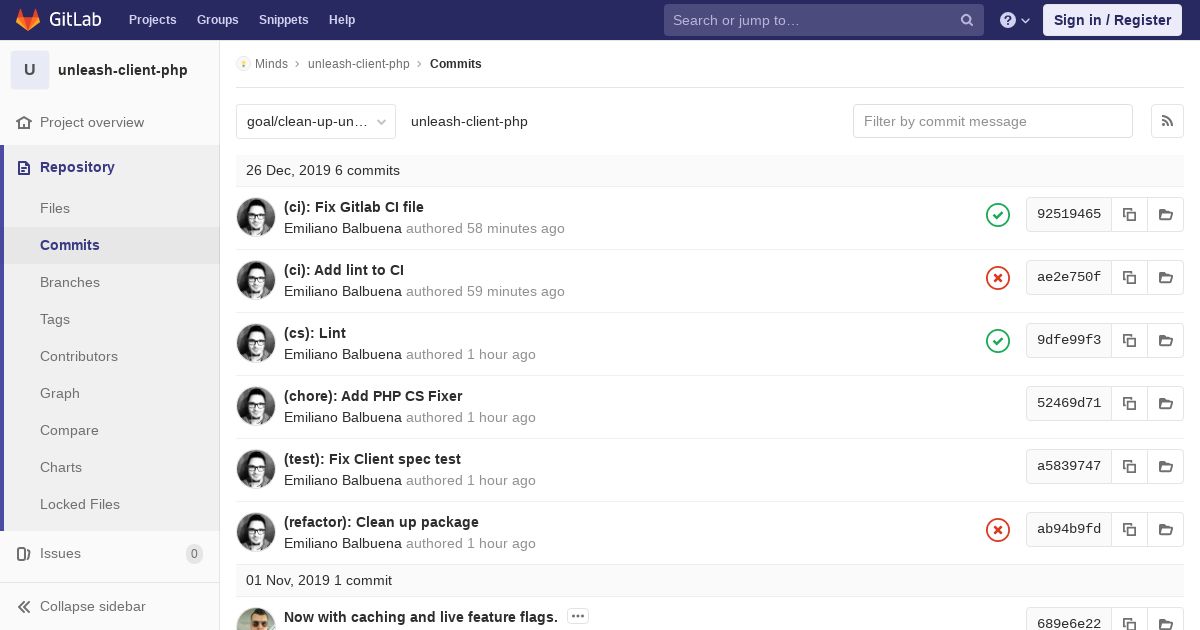Image resolution: width=1200 pixels, height=630 pixels.
Task: Open '(ci): Add lint to CI' commit title
Action: pyautogui.click(x=344, y=270)
